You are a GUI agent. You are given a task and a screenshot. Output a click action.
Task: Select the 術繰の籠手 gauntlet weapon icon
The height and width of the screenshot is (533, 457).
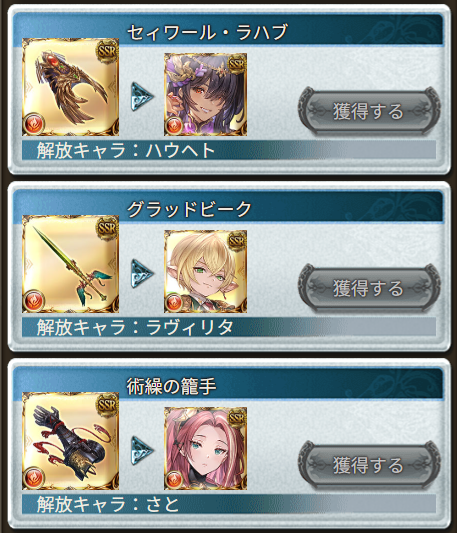(x=70, y=441)
